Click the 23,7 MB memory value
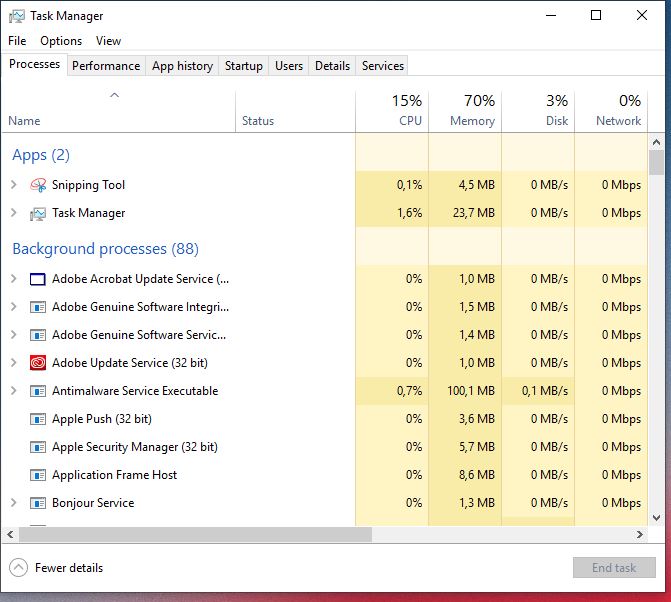The width and height of the screenshot is (671, 602). coord(474,213)
